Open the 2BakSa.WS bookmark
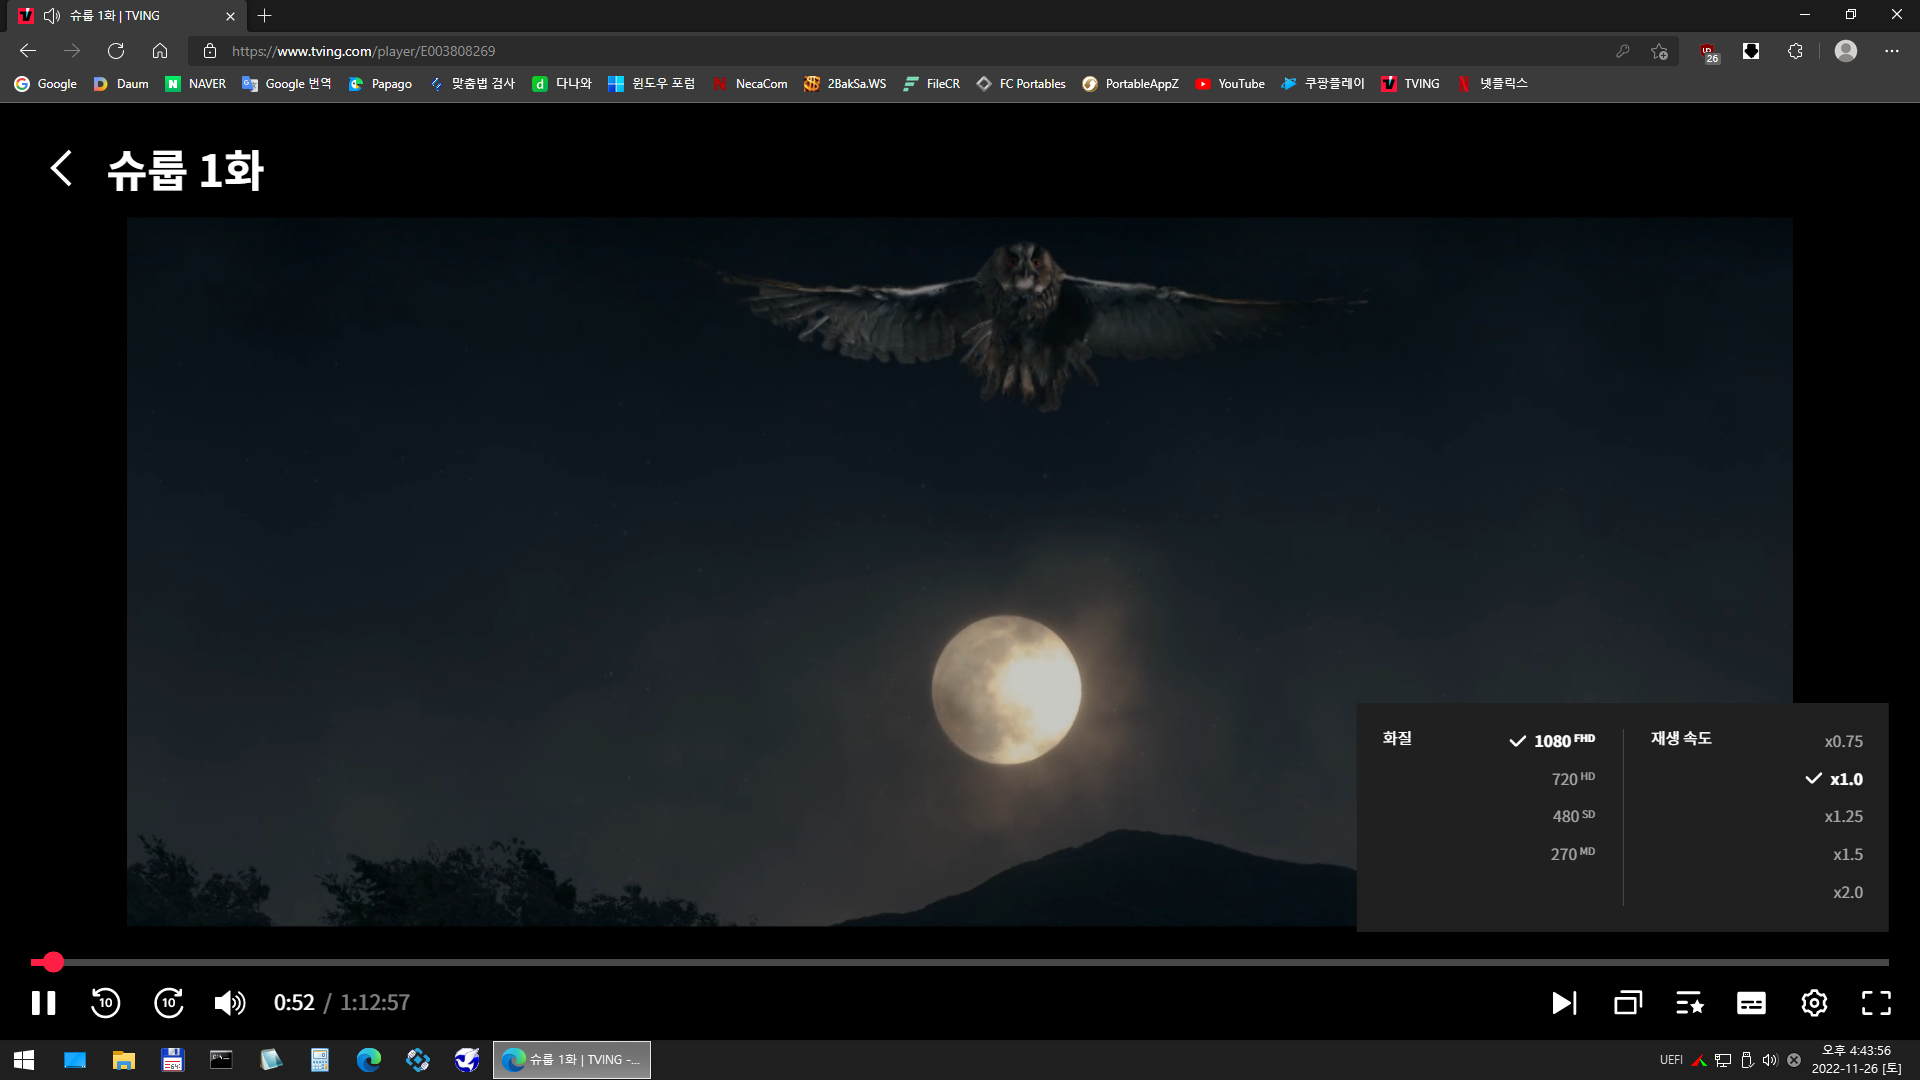The height and width of the screenshot is (1080, 1920). (x=845, y=84)
